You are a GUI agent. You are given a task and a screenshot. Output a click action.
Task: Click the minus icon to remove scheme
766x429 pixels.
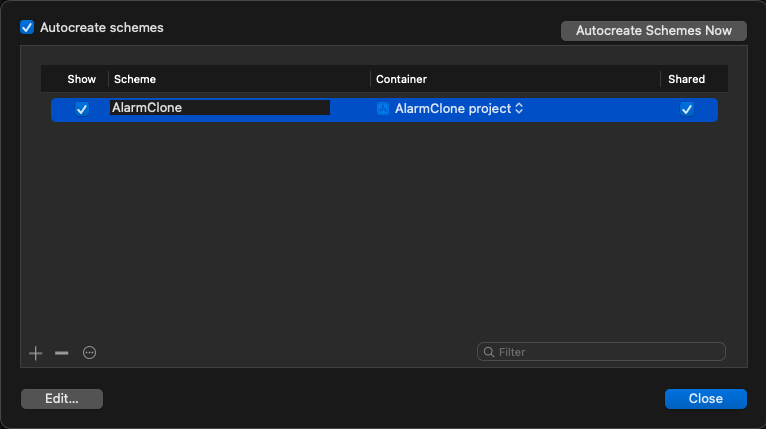[62, 353]
